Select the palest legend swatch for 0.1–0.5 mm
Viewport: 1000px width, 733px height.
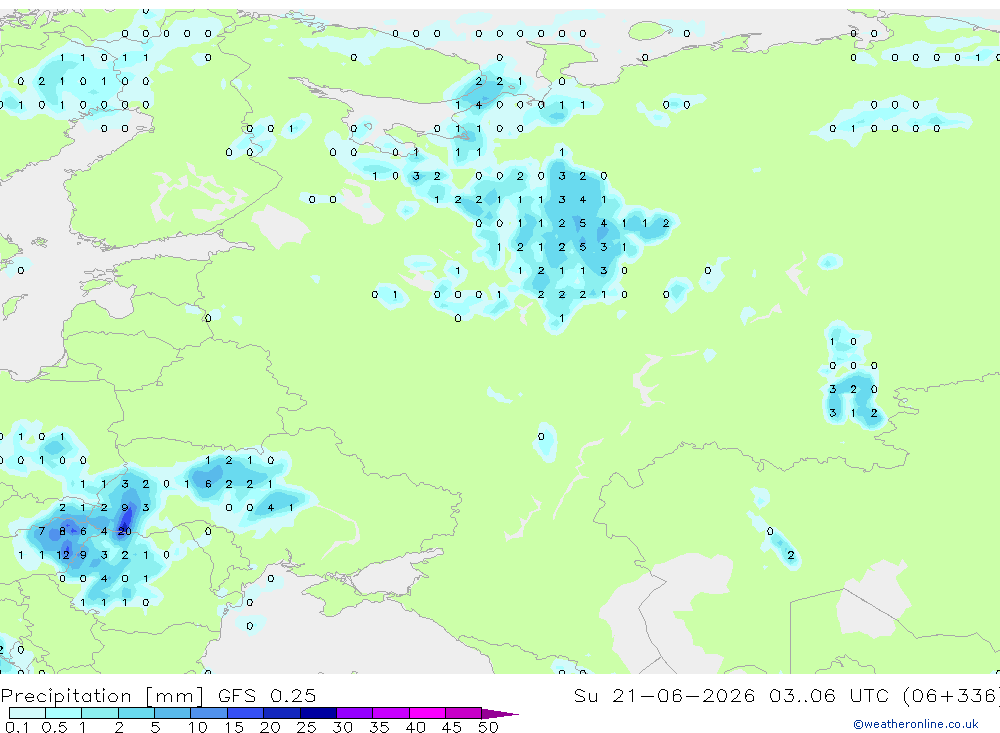[x=27, y=713]
